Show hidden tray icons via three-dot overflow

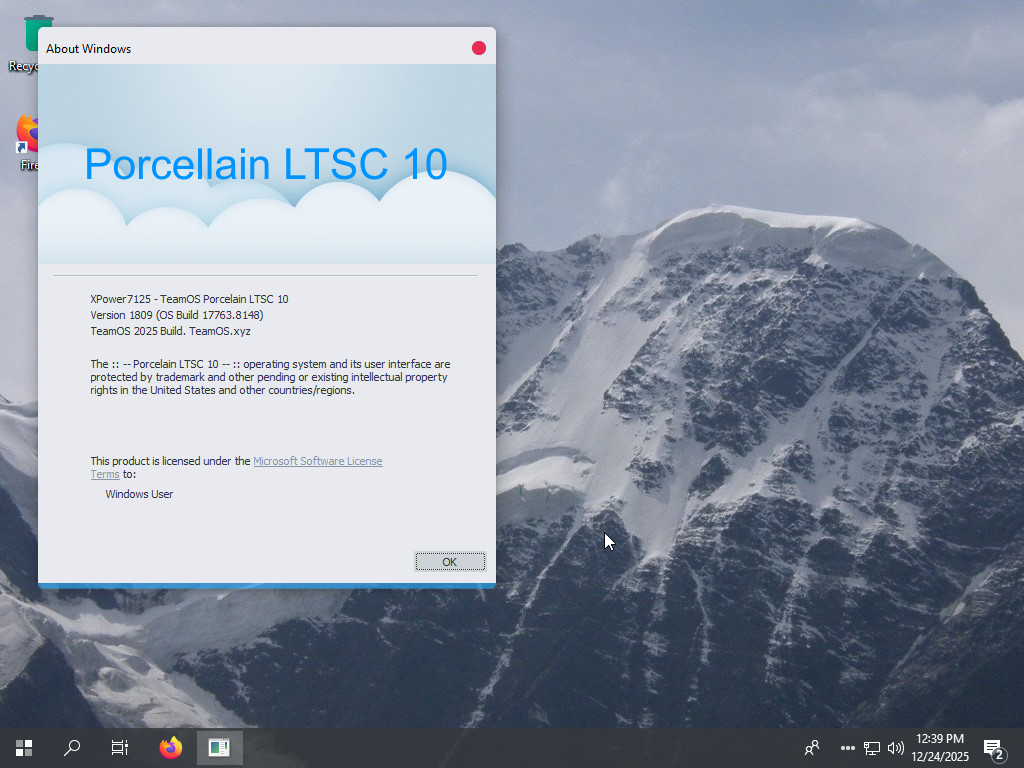point(848,748)
